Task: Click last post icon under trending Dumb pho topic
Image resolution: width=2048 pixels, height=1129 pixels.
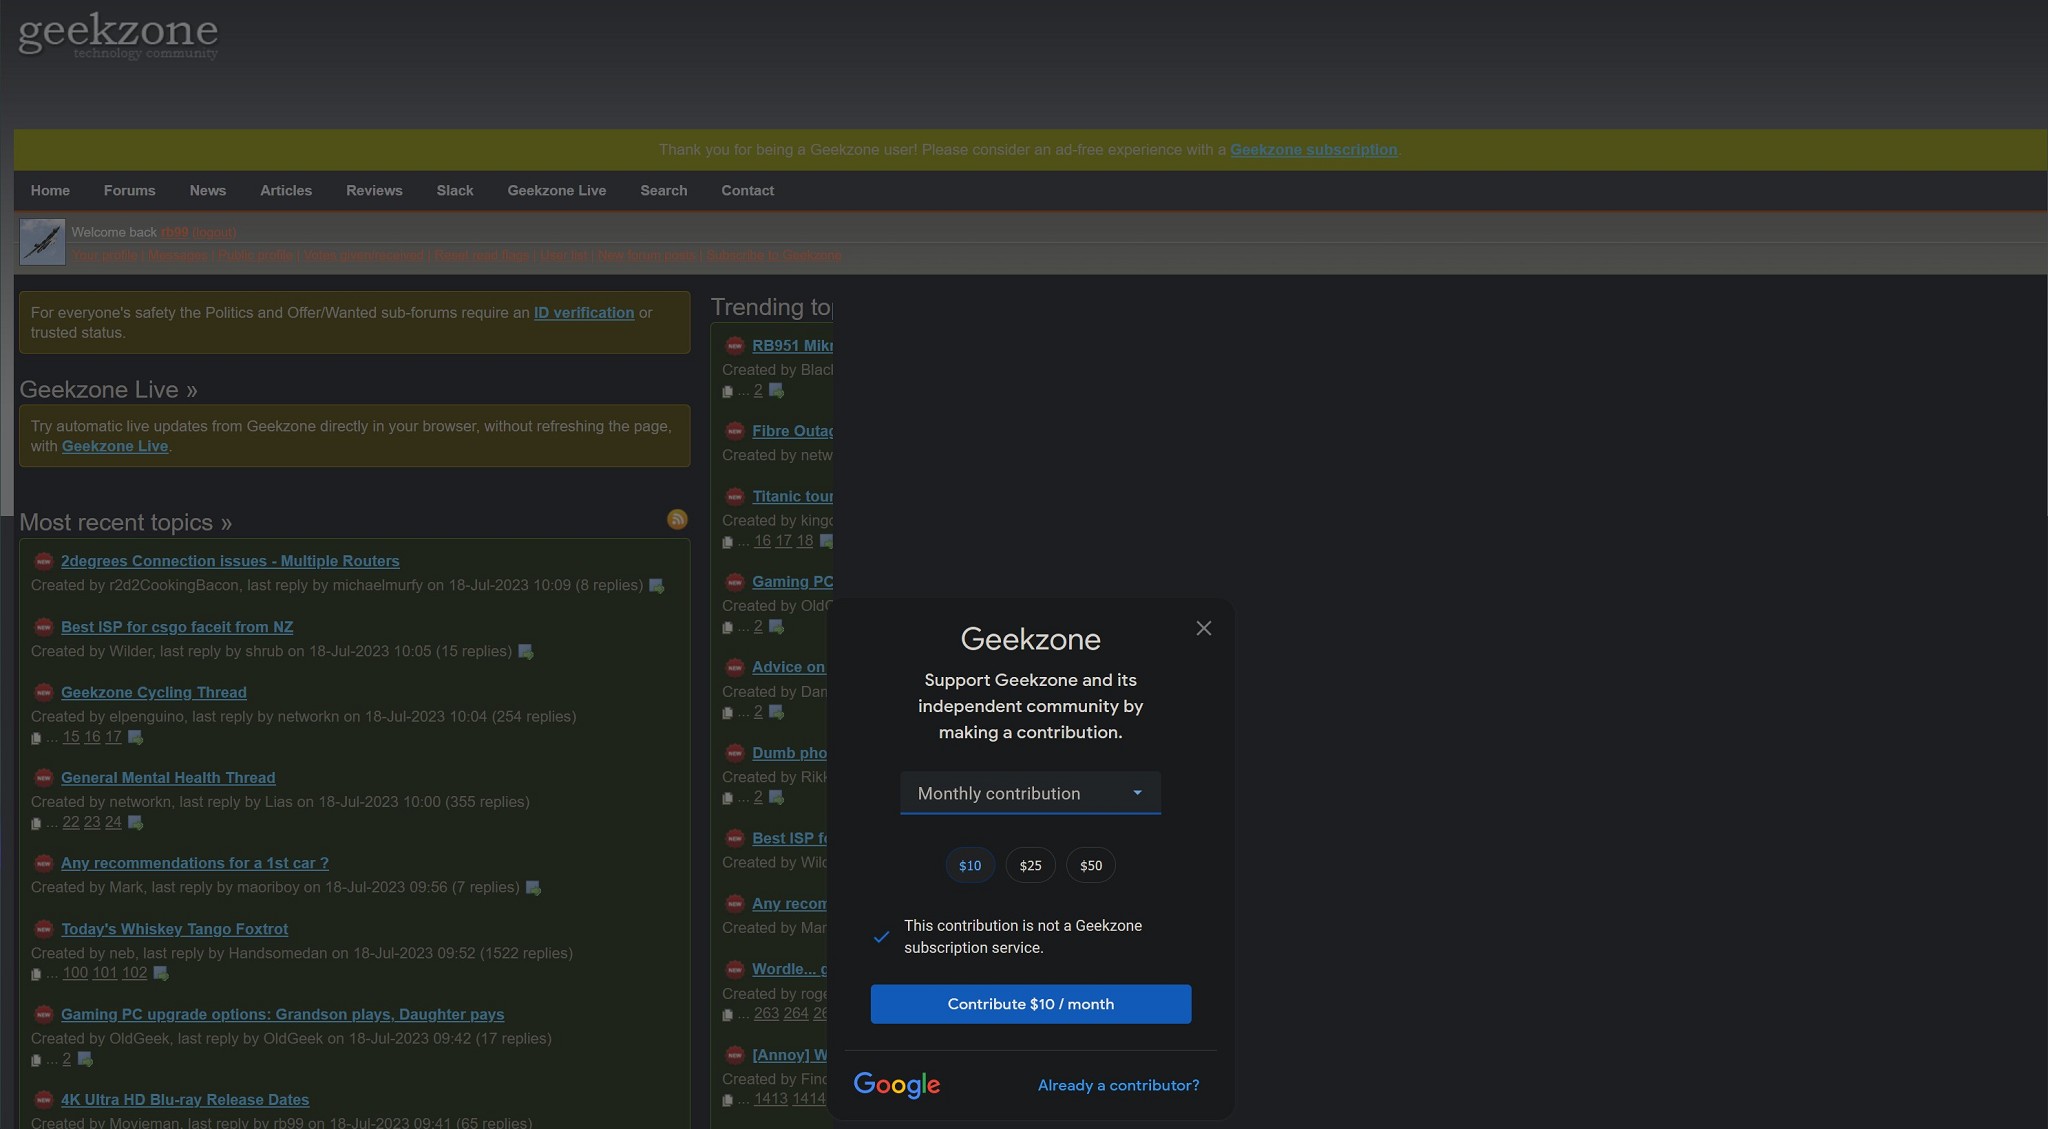Action: tap(777, 798)
